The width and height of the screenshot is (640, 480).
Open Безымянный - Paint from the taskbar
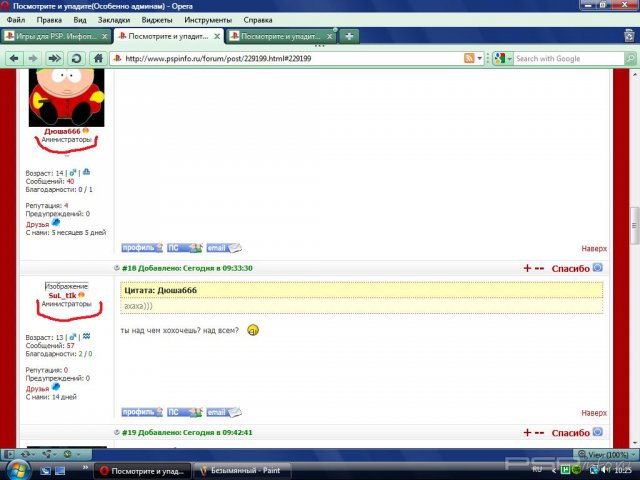240,469
